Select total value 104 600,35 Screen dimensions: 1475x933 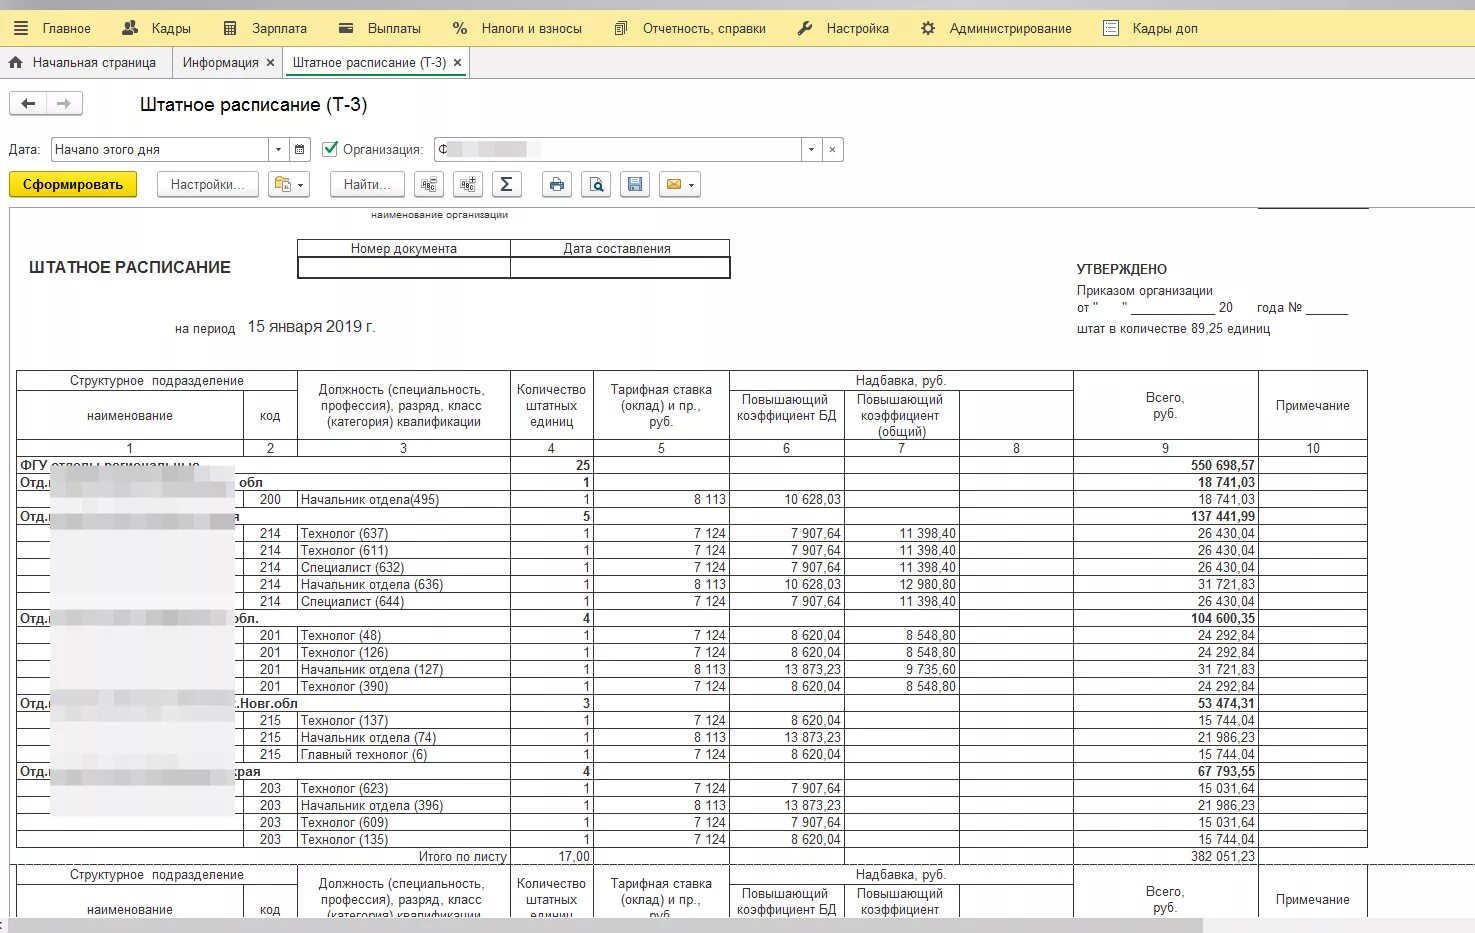point(1222,619)
